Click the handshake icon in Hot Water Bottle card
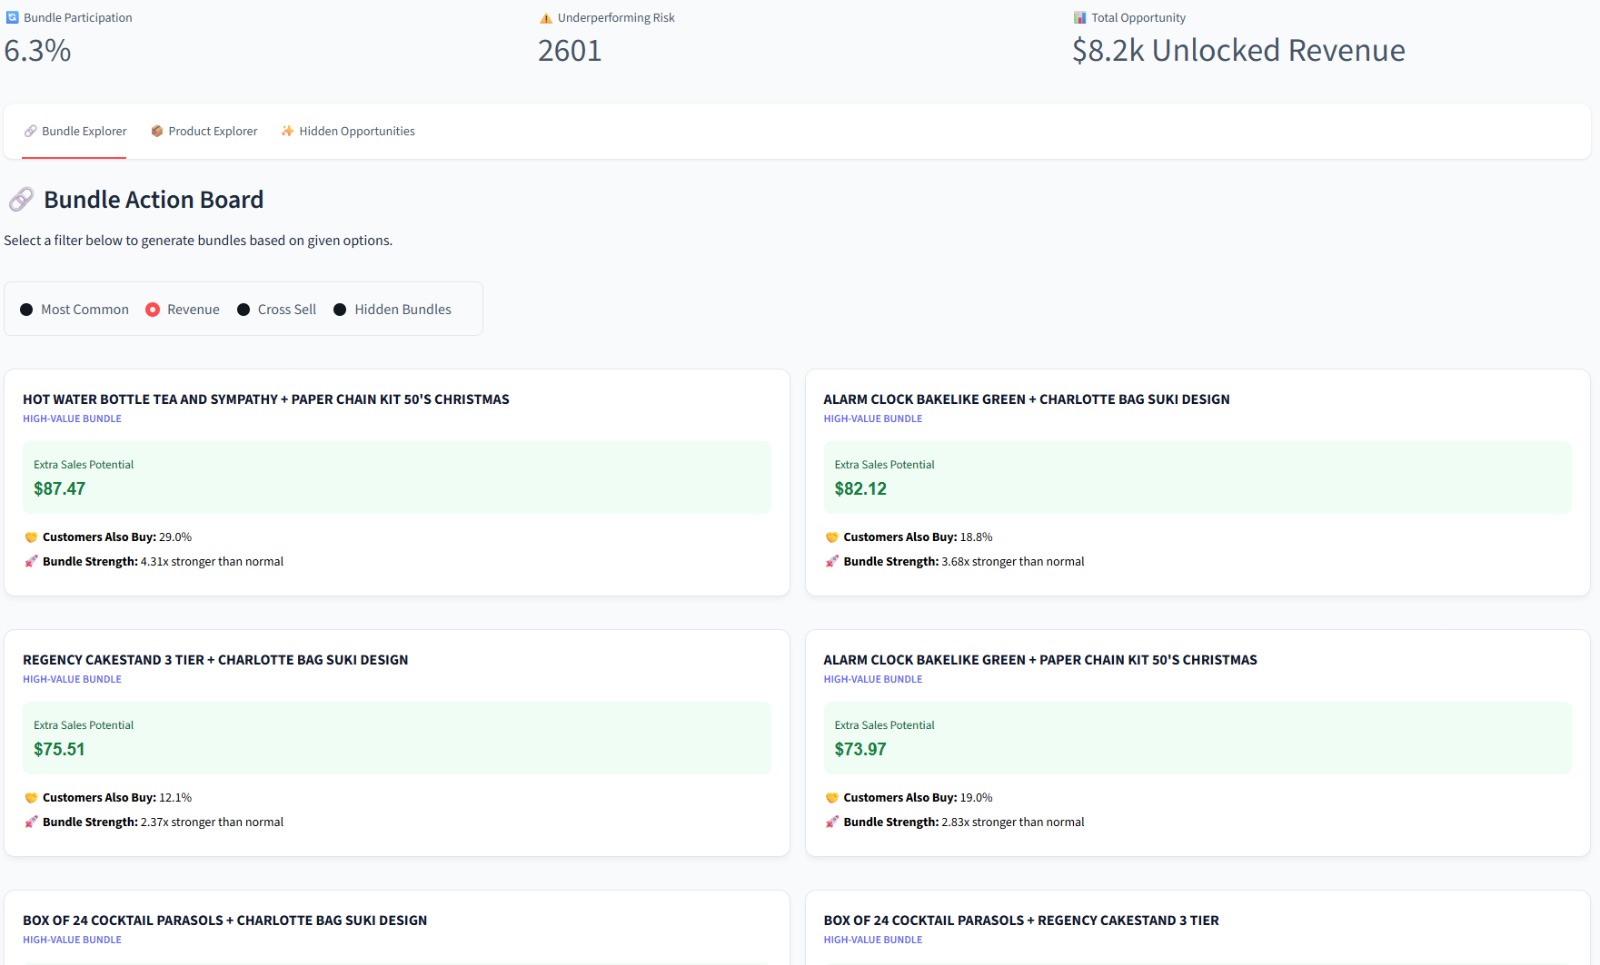 31,537
